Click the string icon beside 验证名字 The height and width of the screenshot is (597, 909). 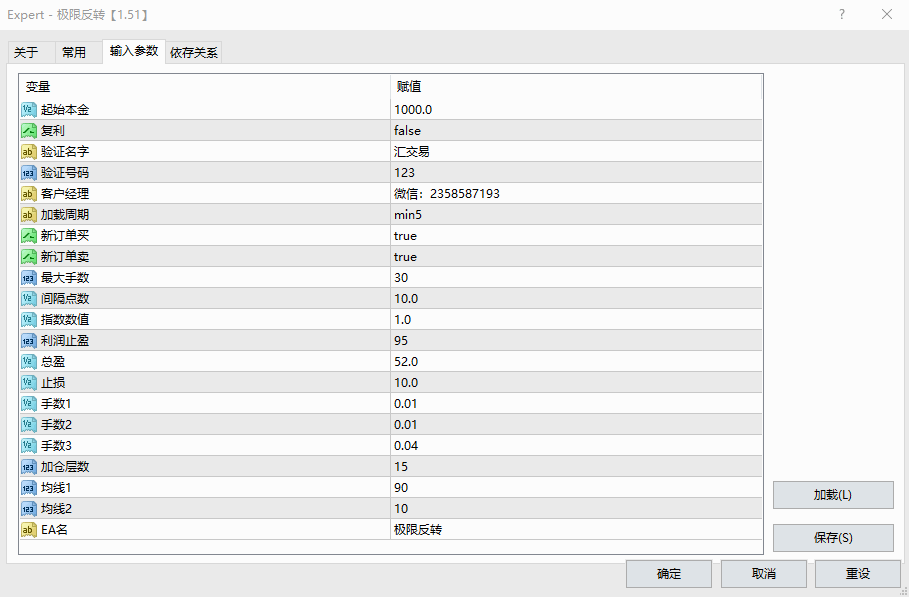pyautogui.click(x=29, y=152)
